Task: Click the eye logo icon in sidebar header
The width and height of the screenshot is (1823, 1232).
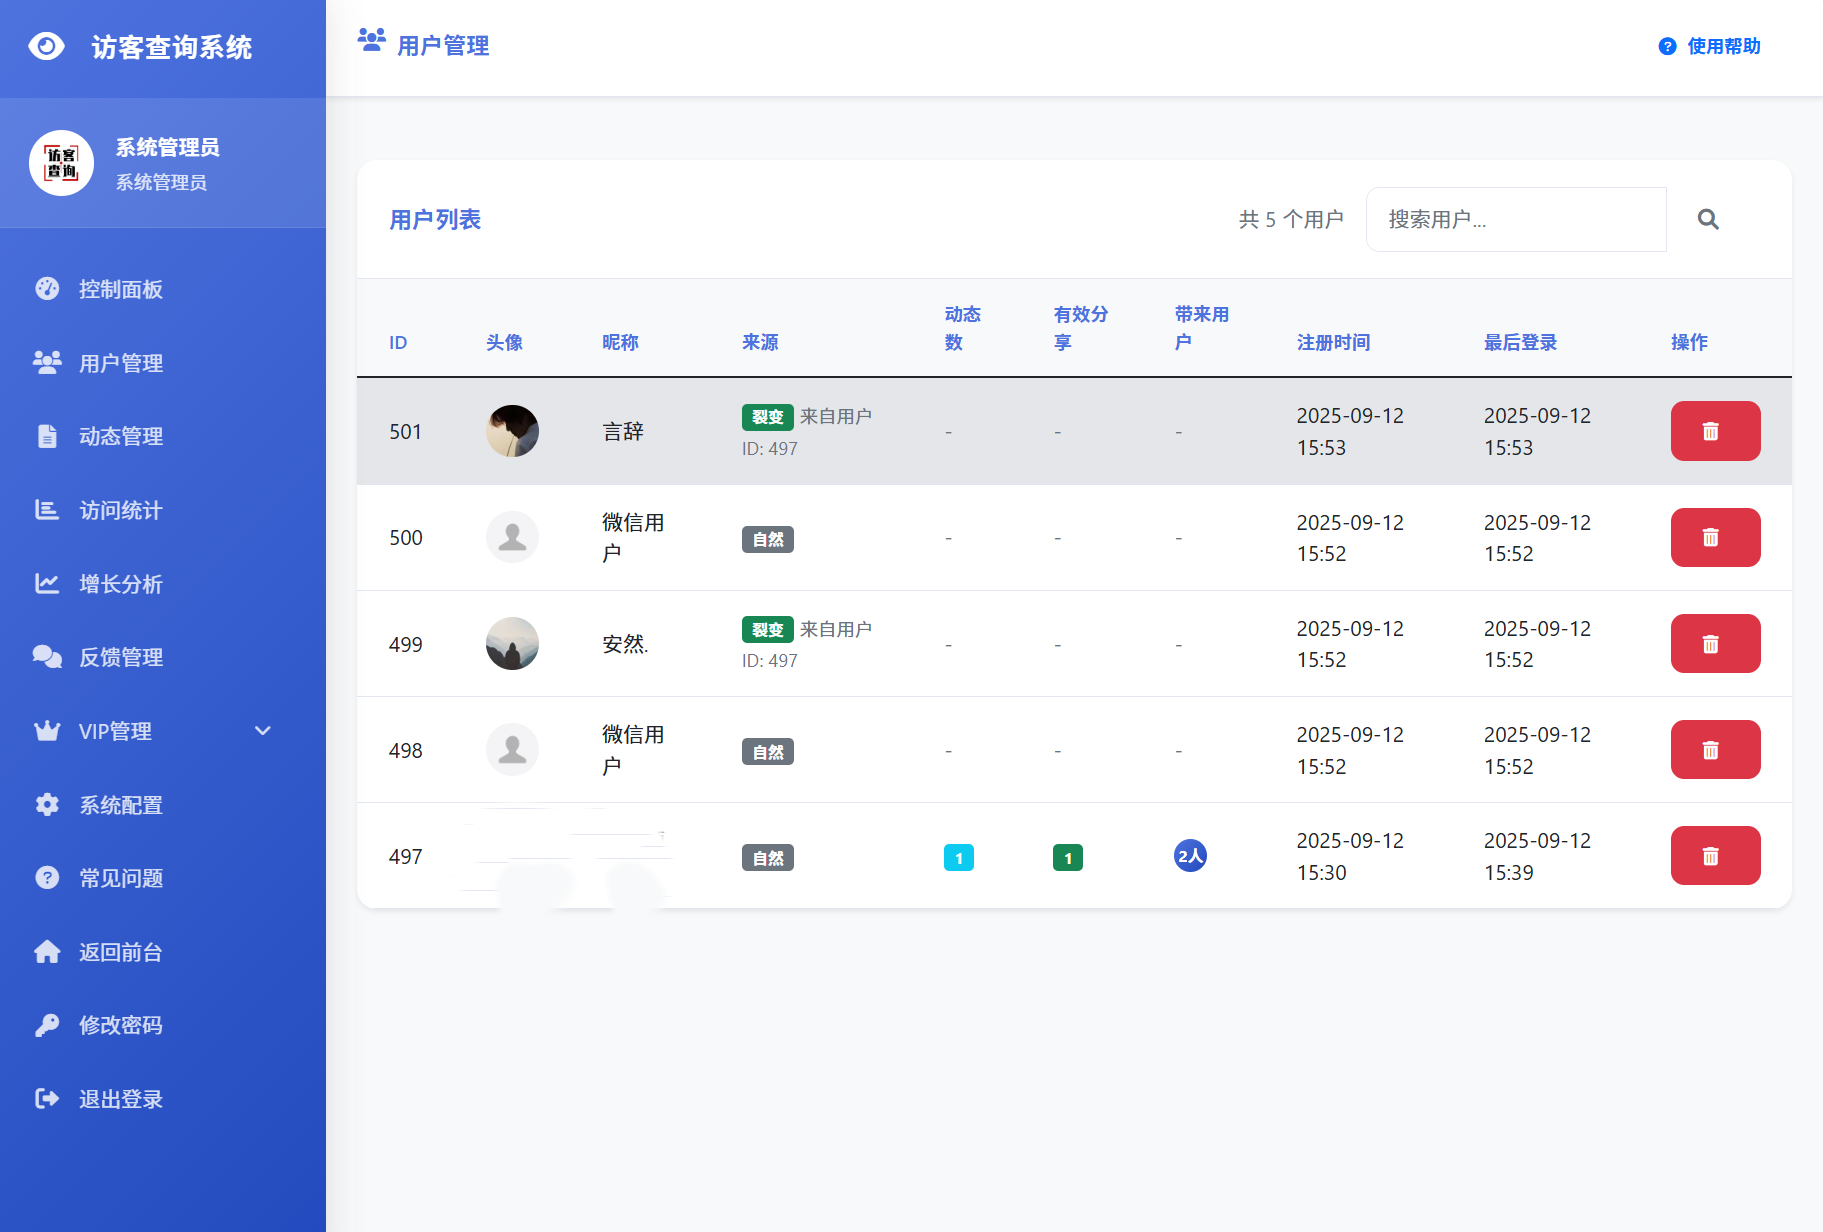Action: tap(46, 47)
